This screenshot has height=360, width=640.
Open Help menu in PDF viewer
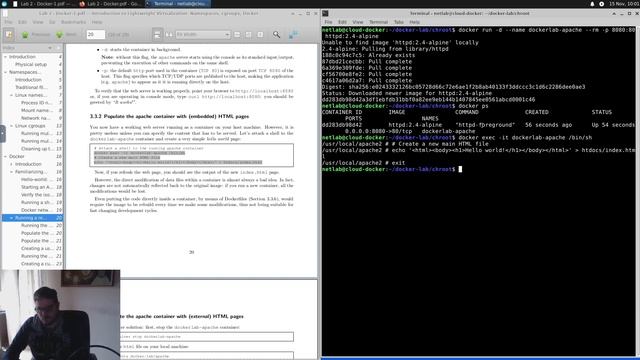pyautogui.click(x=97, y=22)
